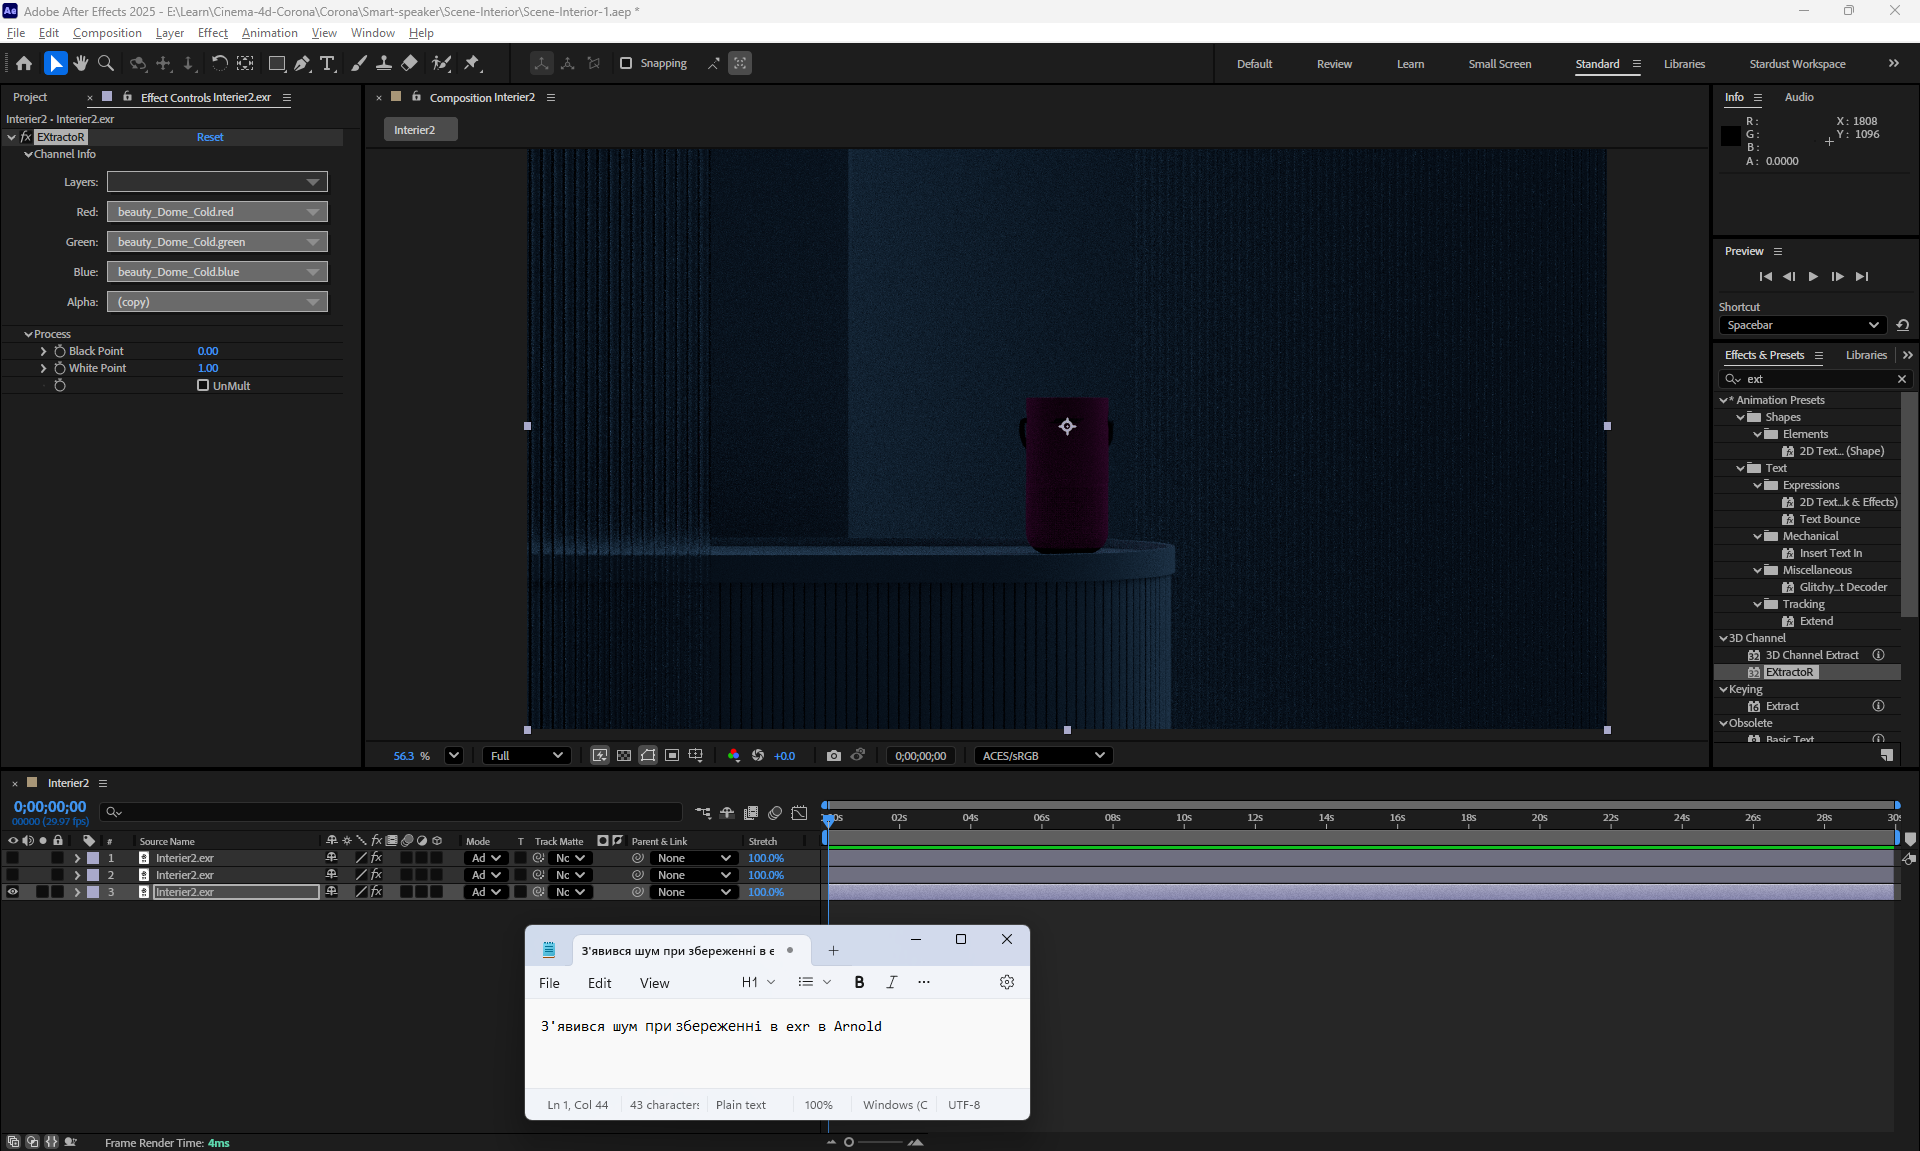Viewport: 1920px width, 1151px height.
Task: Select the Brush tool
Action: (x=359, y=63)
